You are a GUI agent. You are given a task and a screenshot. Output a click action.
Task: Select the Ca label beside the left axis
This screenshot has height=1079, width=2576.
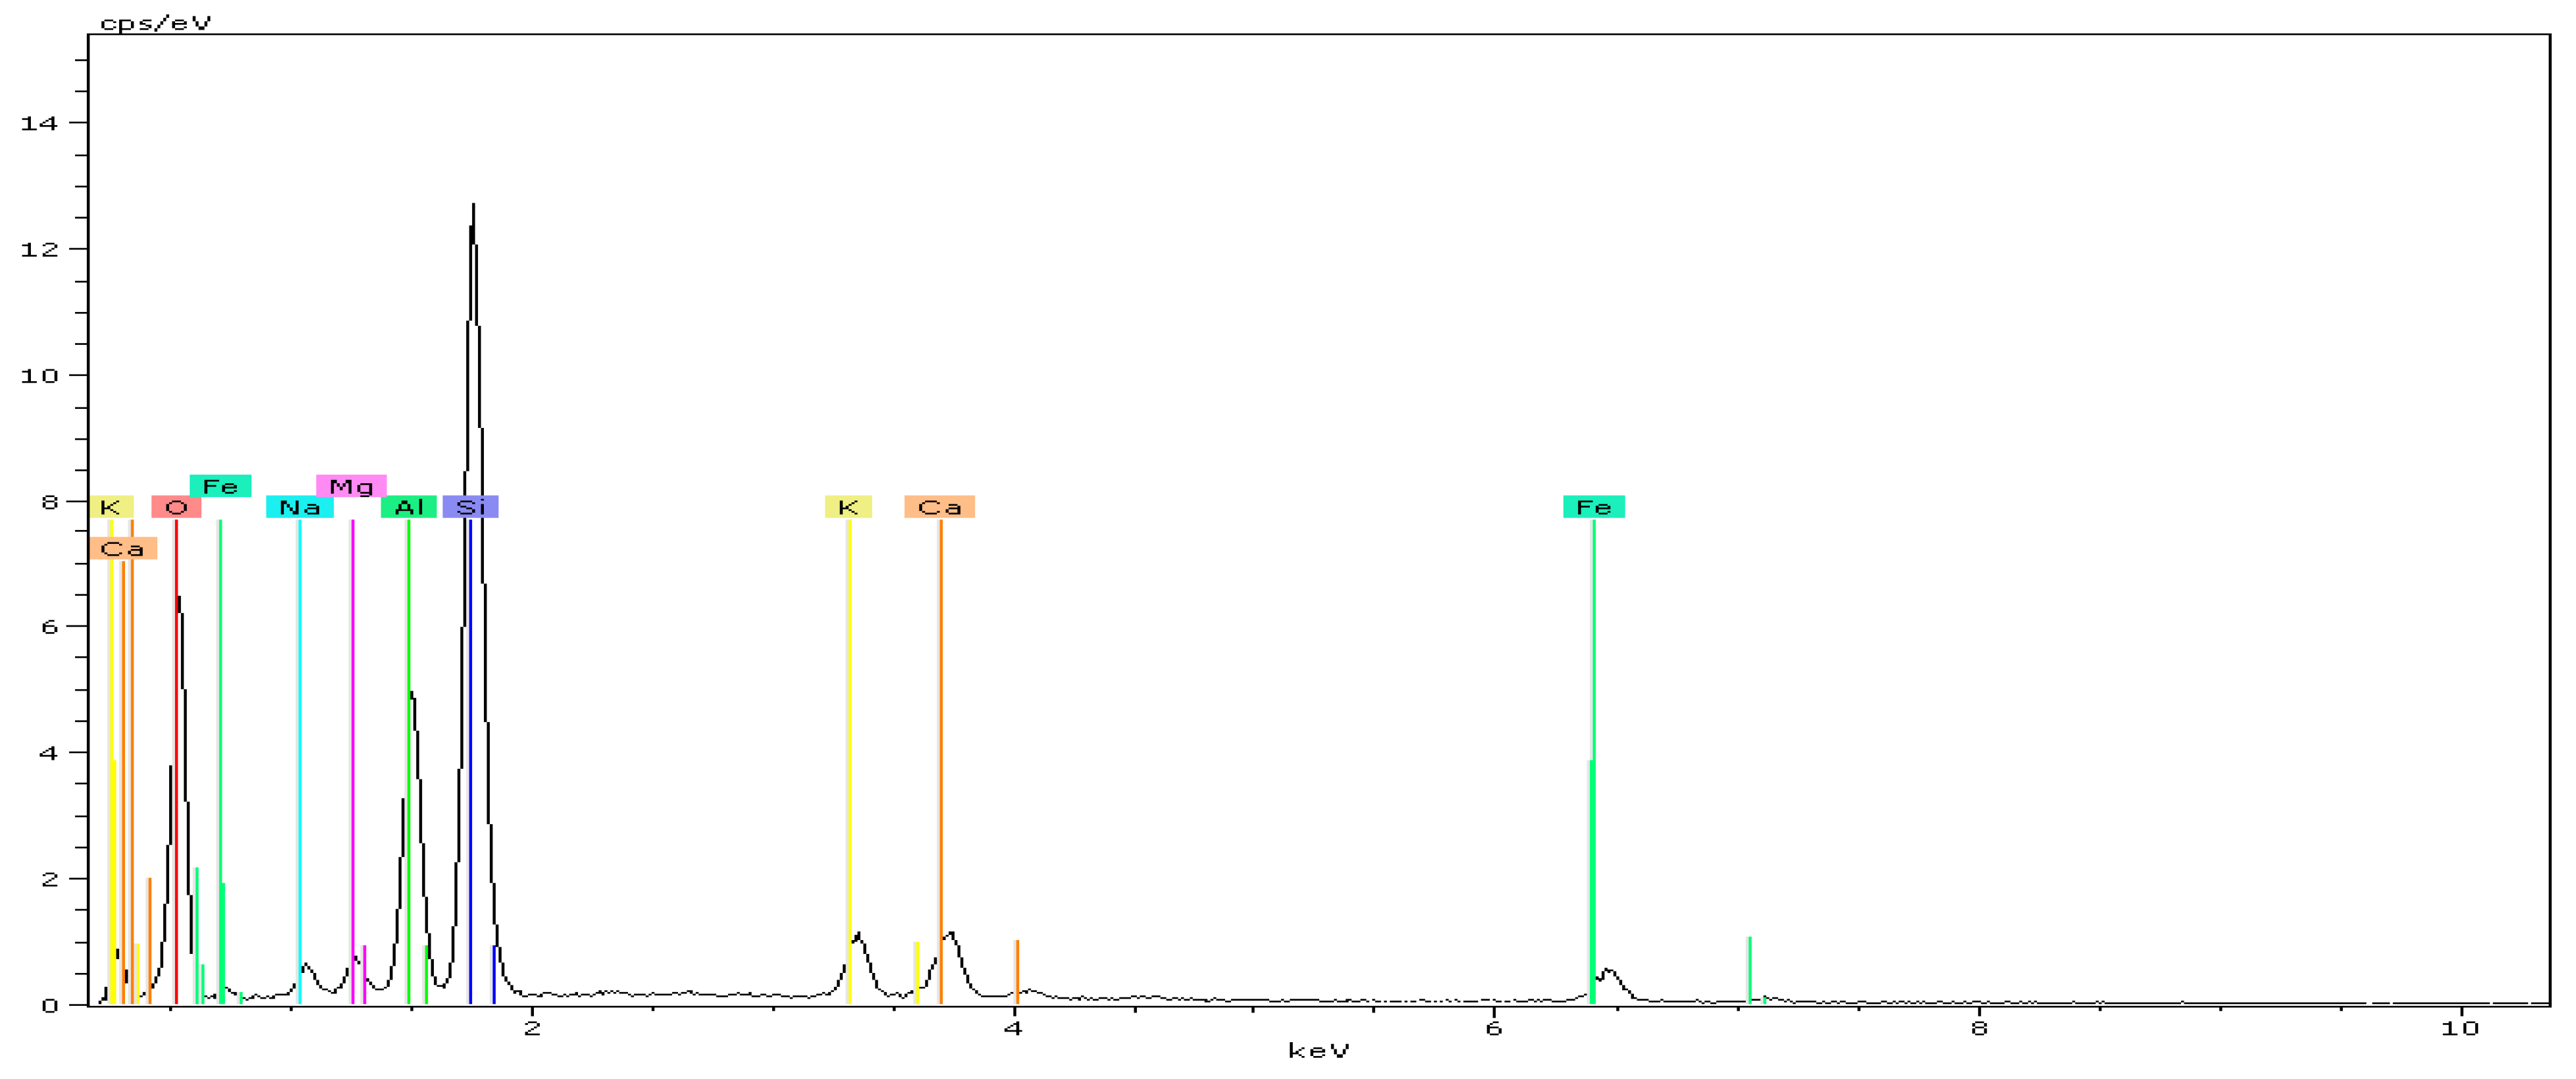point(122,548)
